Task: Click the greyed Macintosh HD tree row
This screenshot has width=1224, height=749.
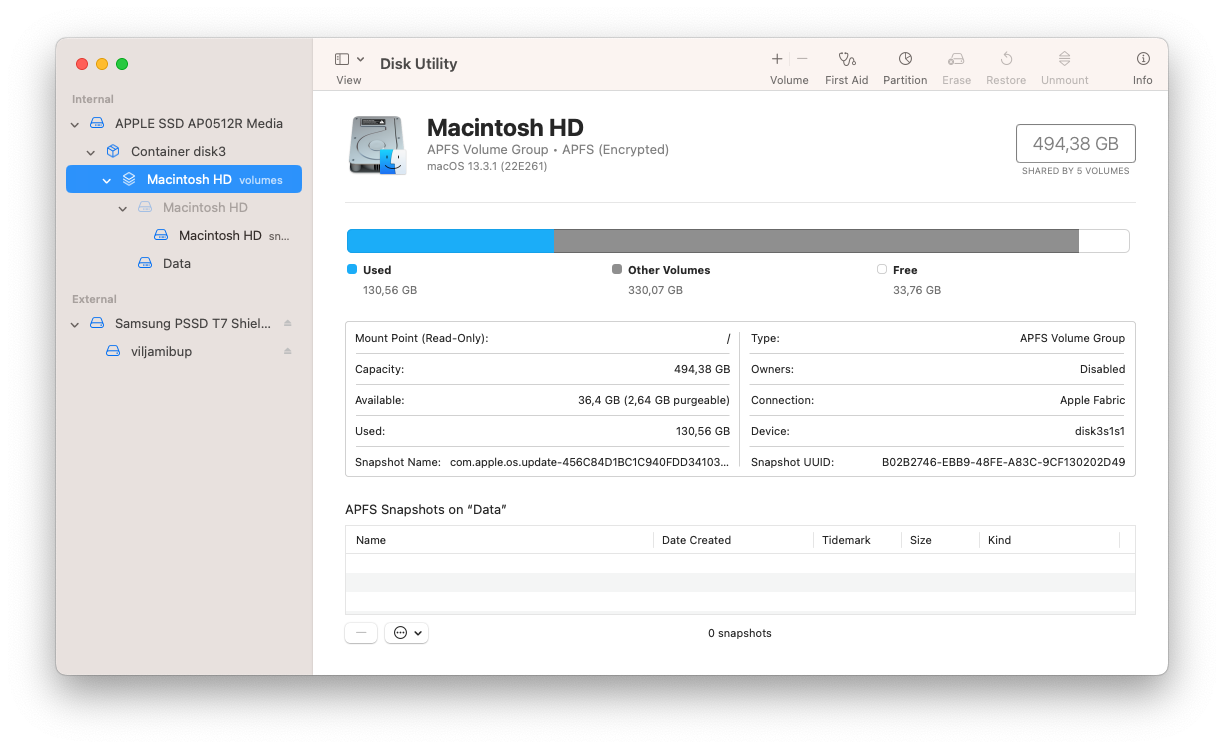Action: coord(184,208)
